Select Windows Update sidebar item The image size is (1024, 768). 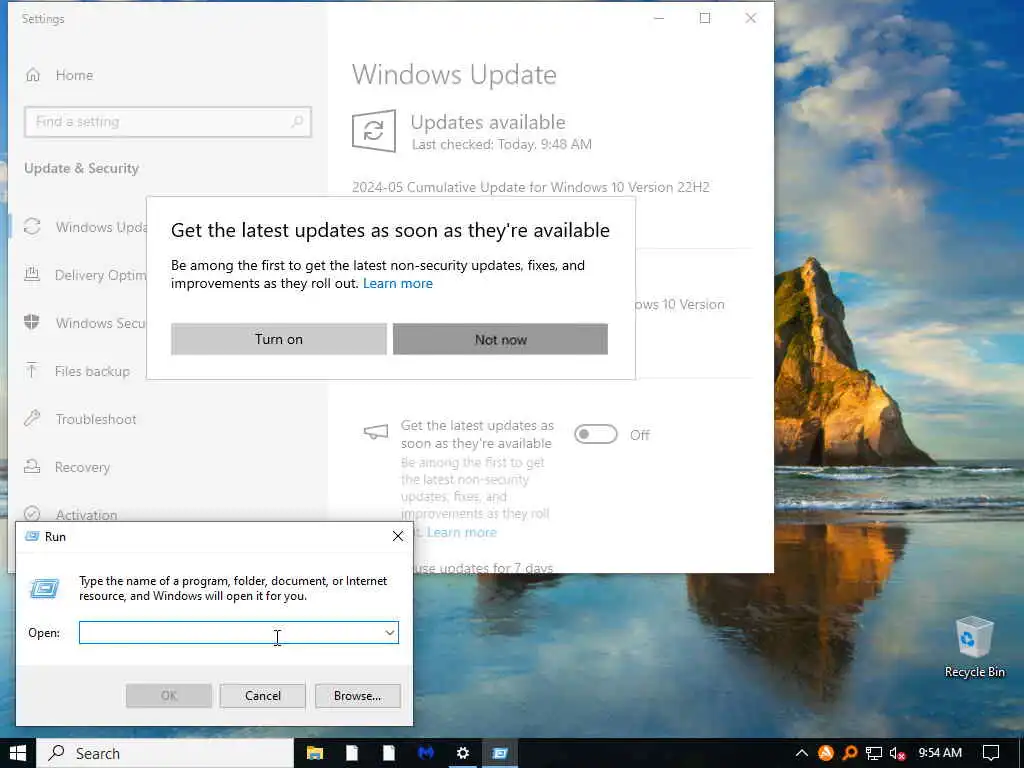(x=101, y=227)
